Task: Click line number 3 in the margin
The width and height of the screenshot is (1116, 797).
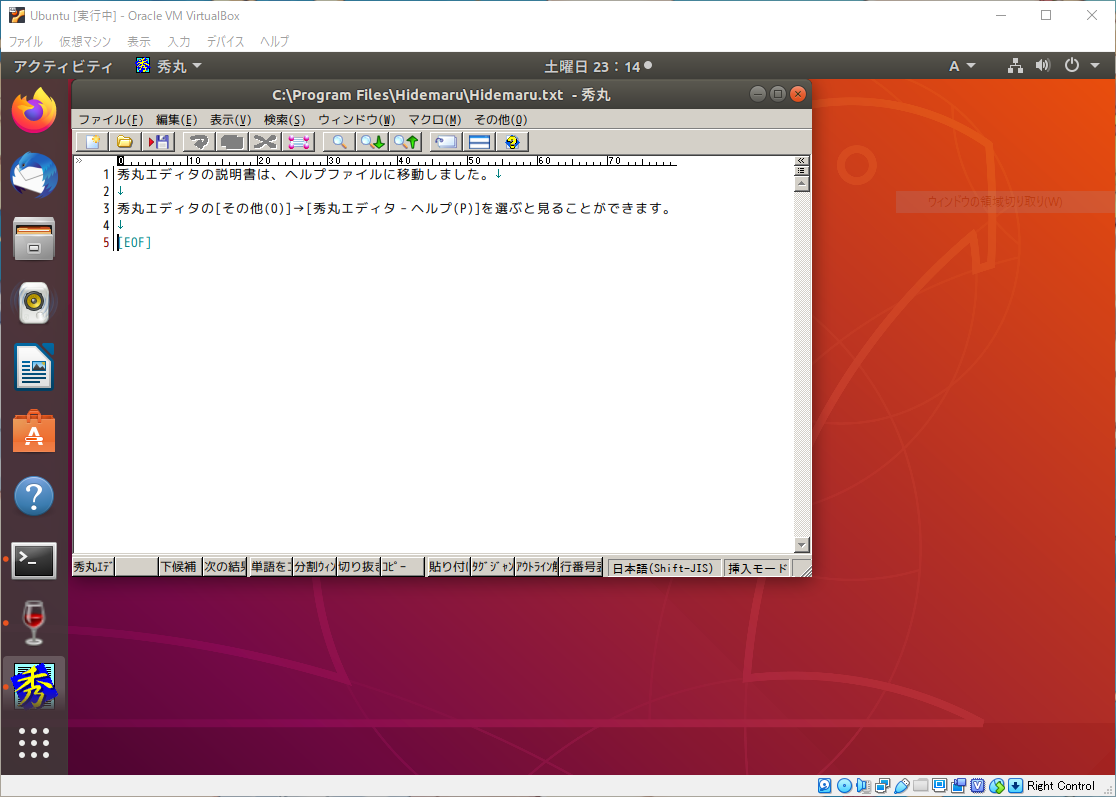Action: pyautogui.click(x=106, y=209)
